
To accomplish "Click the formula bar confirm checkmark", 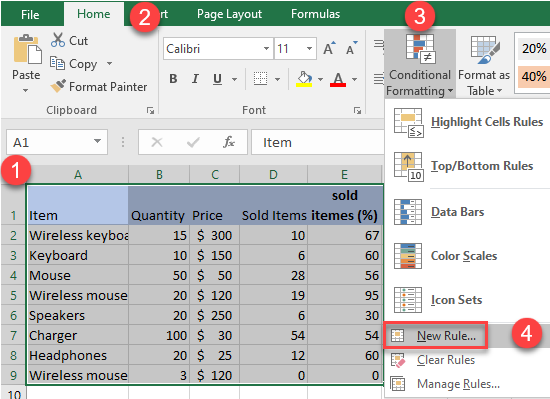I will [193, 142].
